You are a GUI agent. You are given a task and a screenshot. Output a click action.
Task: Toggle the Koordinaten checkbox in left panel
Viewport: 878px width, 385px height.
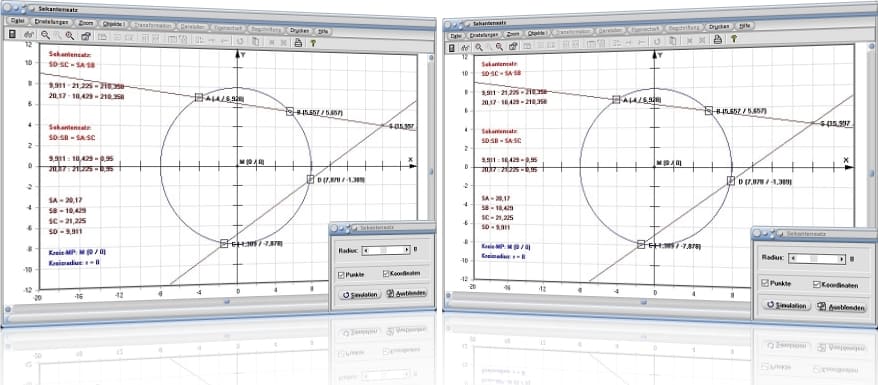click(386, 274)
